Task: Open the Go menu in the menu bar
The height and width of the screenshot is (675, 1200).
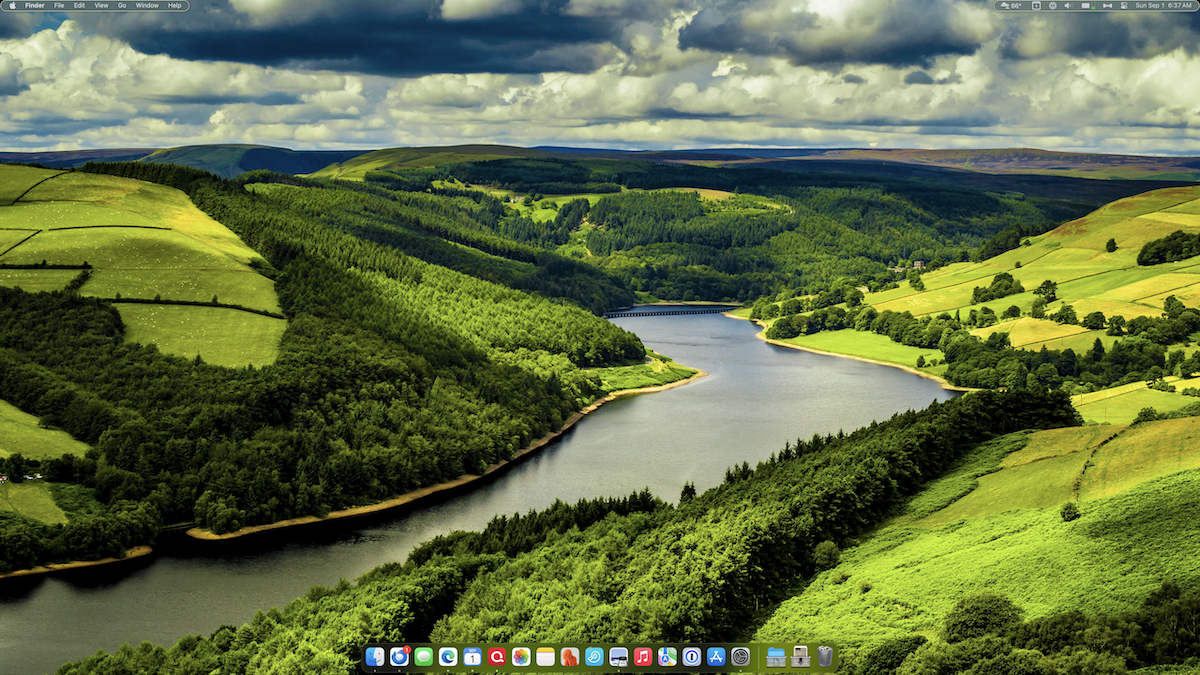Action: (120, 6)
